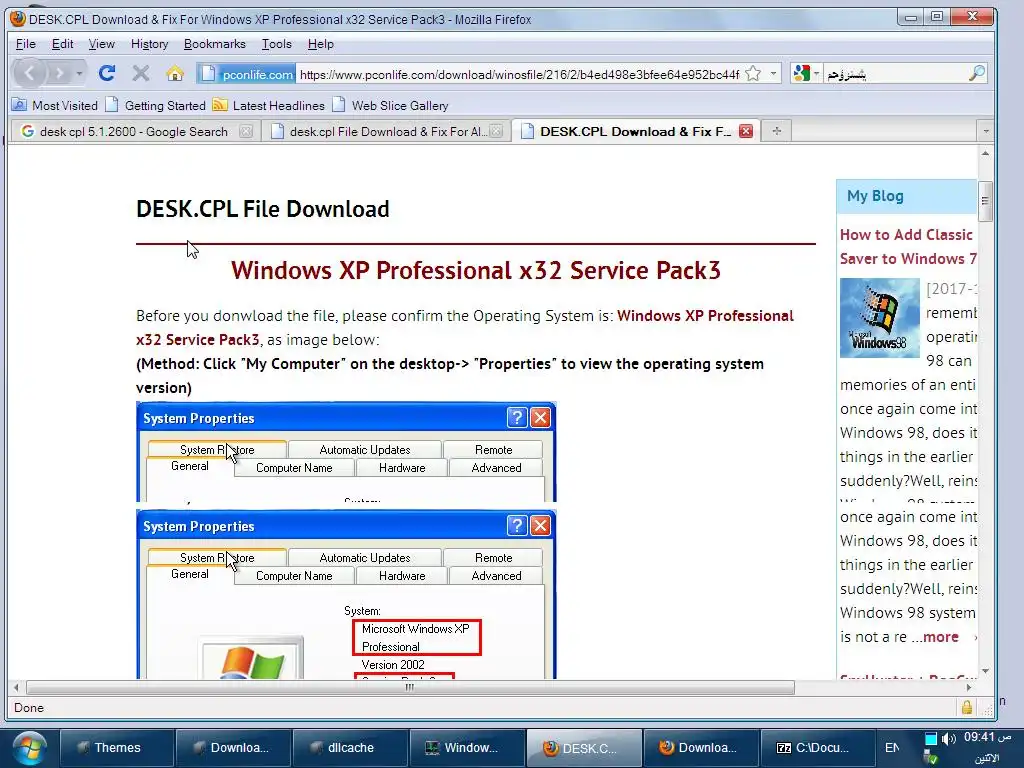The height and width of the screenshot is (768, 1024).
Task: Switch to C:\Docu... 7-Zip taskbar window
Action: coord(817,748)
